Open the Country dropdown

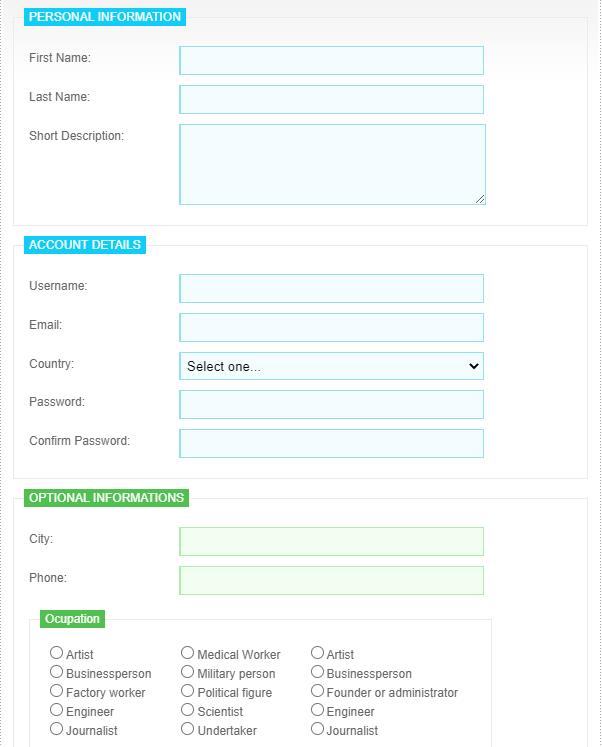point(331,366)
